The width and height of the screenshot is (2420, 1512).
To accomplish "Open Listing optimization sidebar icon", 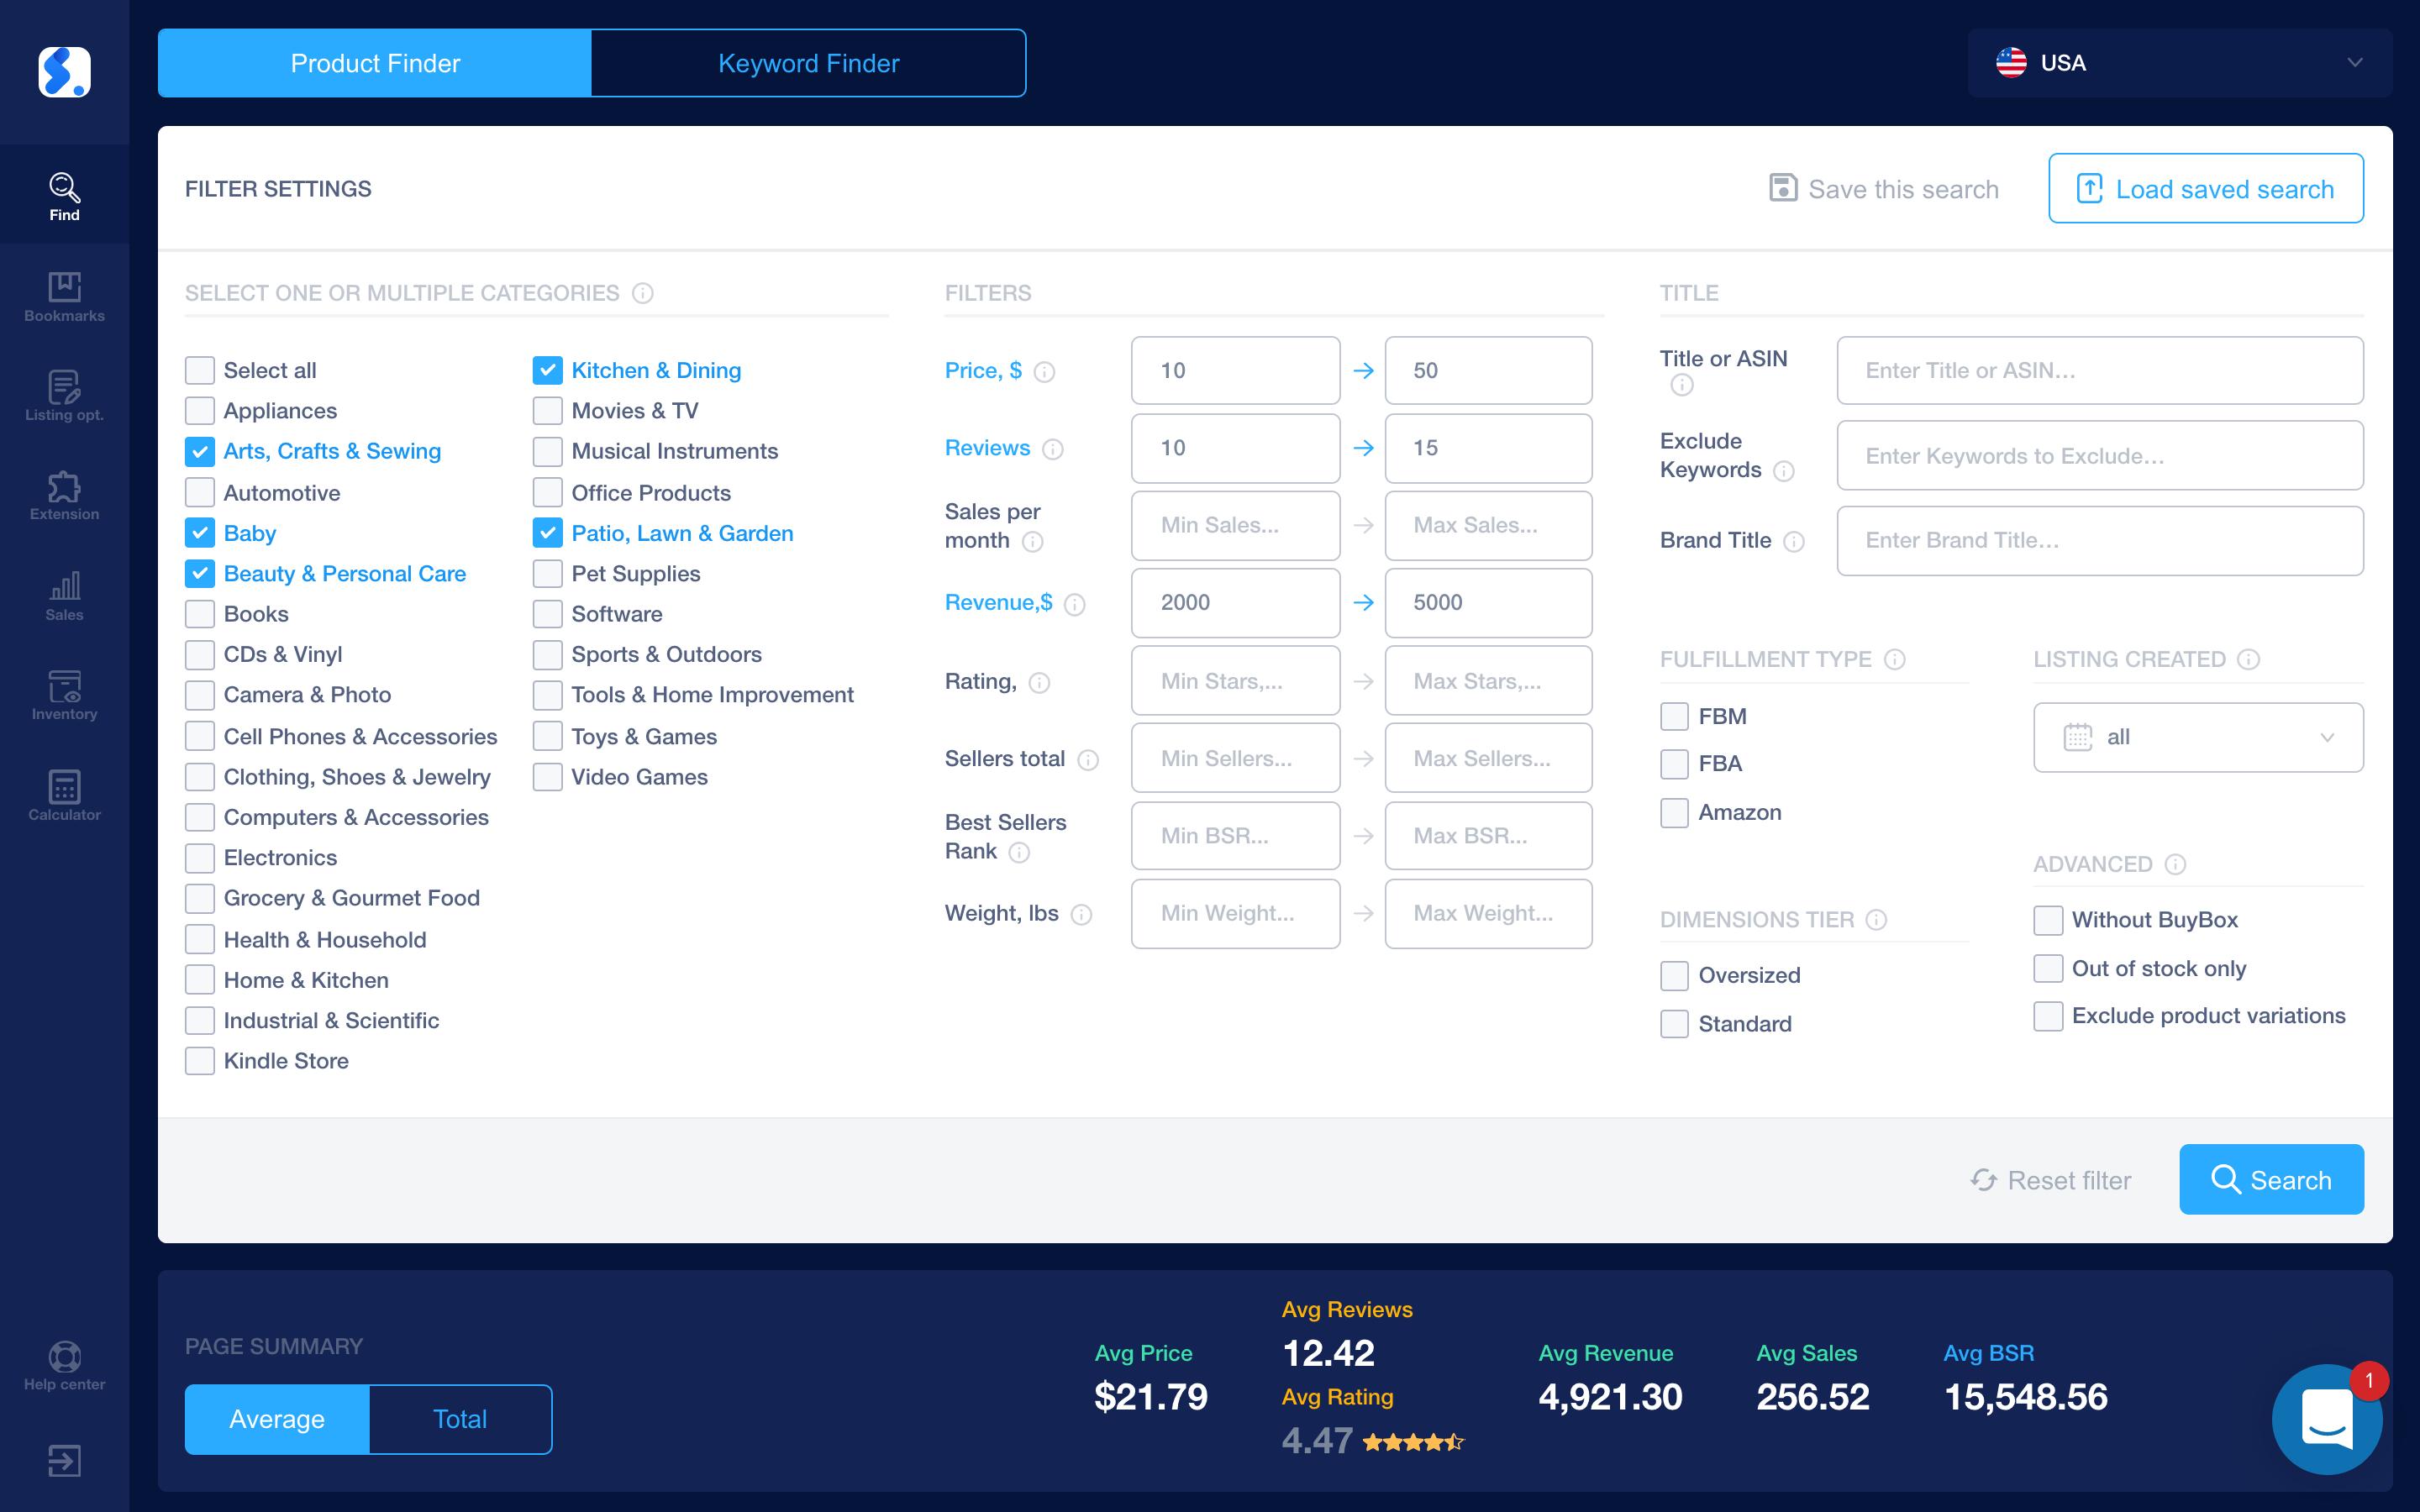I will 64,396.
